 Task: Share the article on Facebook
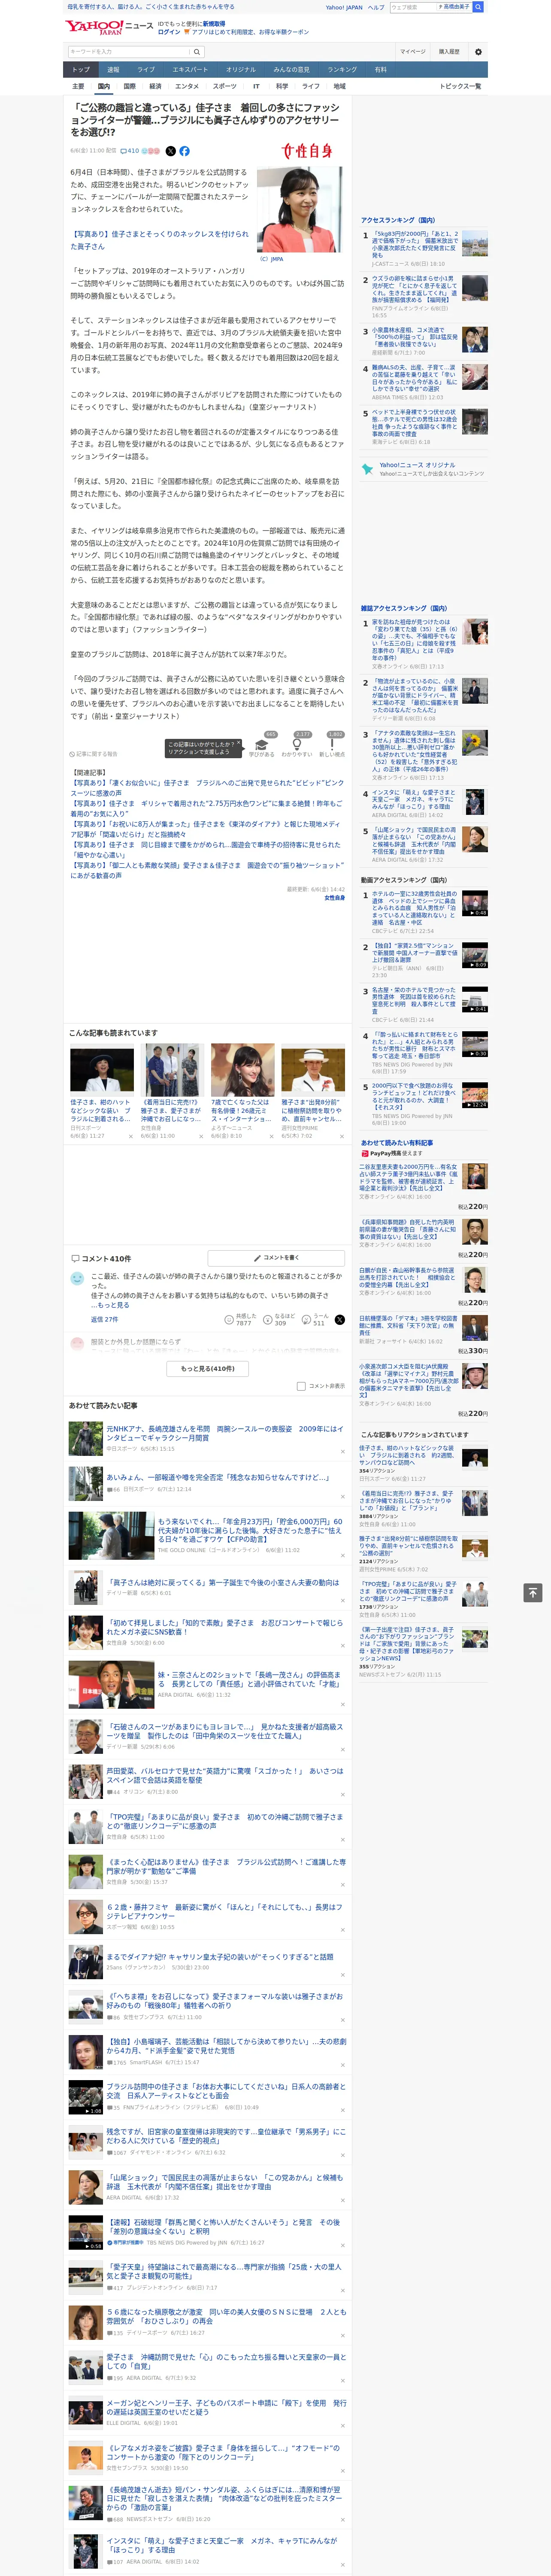click(x=185, y=151)
